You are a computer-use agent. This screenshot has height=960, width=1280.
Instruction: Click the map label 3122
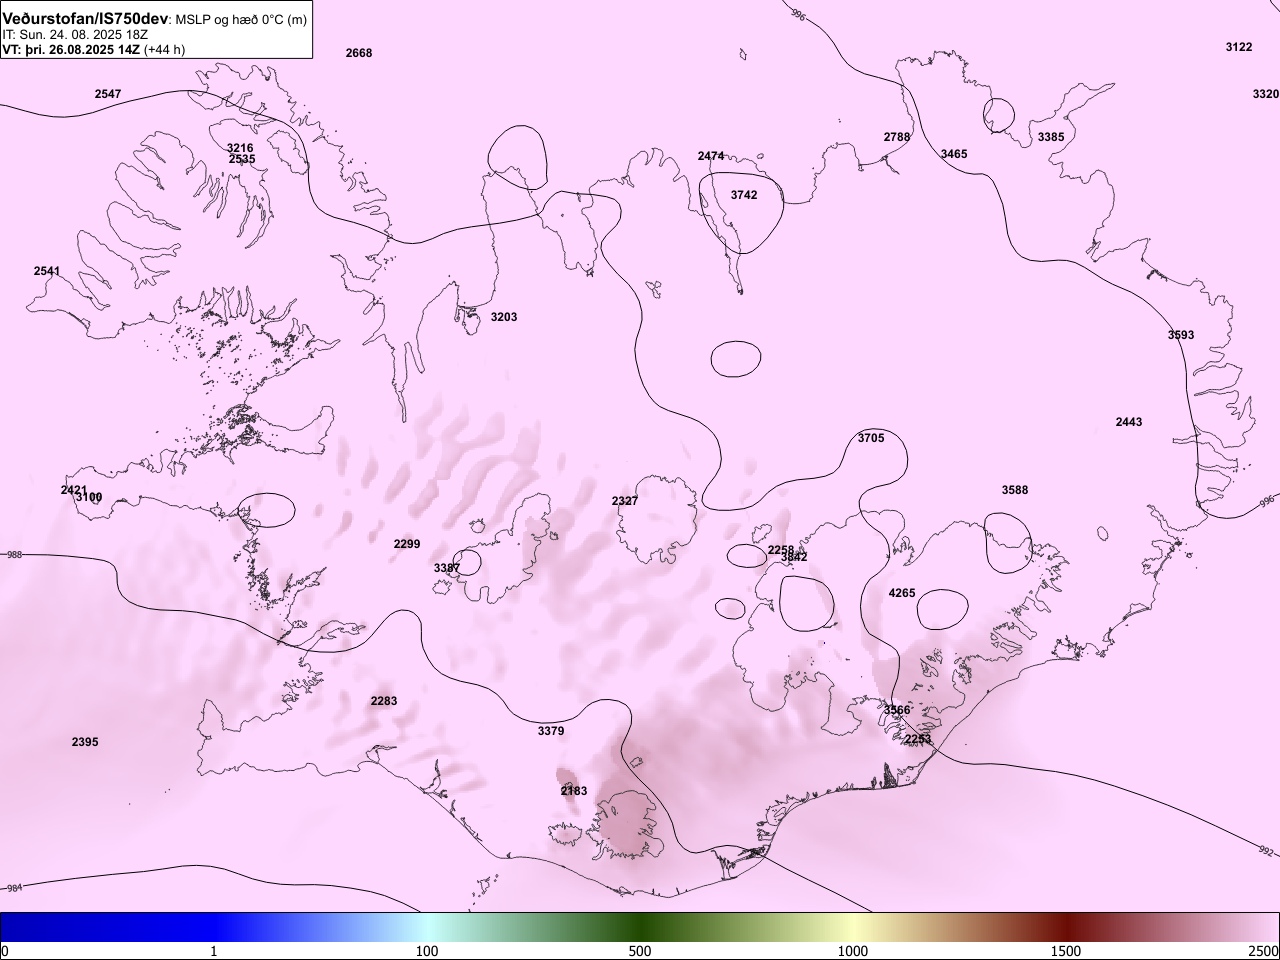(1239, 47)
